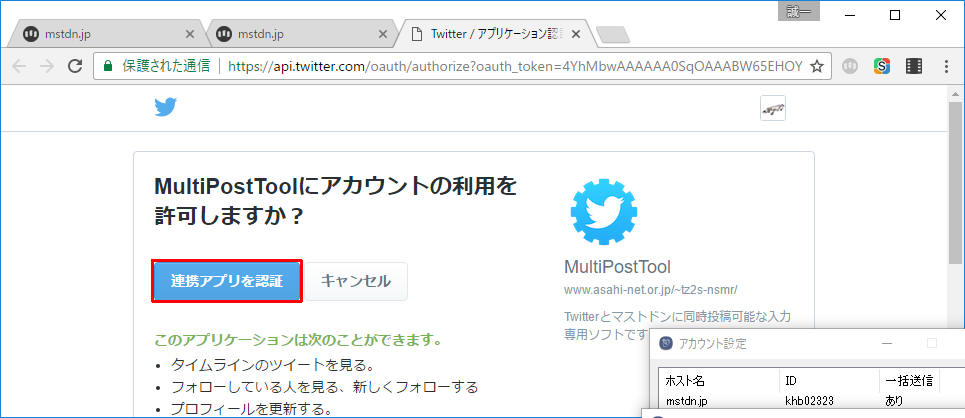The width and height of the screenshot is (965, 418).
Task: Maximize the Chrome browser window
Action: click(x=895, y=15)
